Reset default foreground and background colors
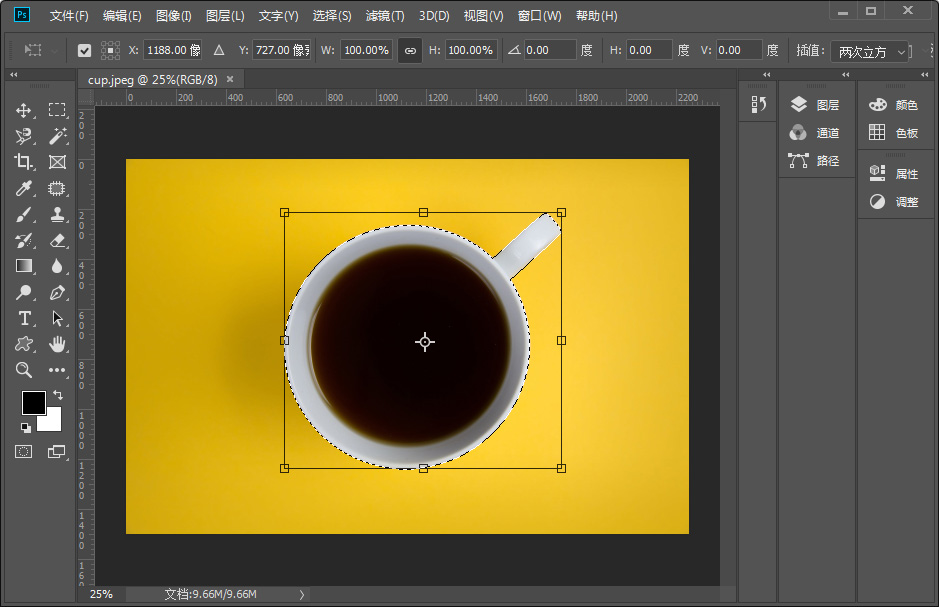 25,427
